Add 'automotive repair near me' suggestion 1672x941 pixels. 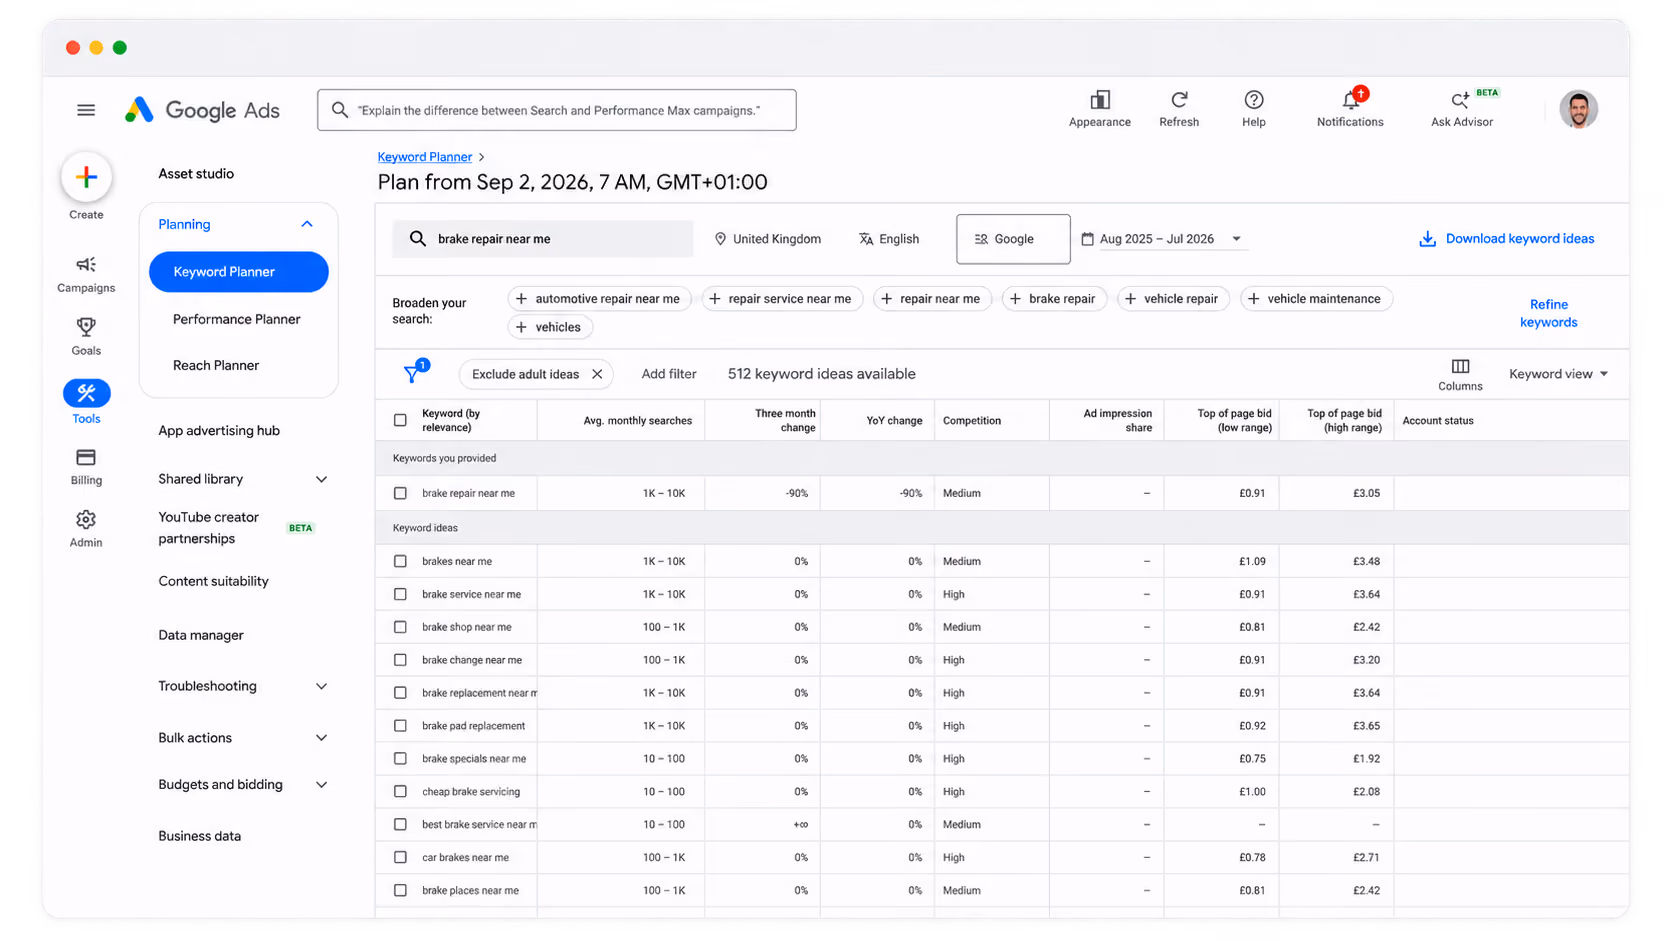[x=599, y=299]
